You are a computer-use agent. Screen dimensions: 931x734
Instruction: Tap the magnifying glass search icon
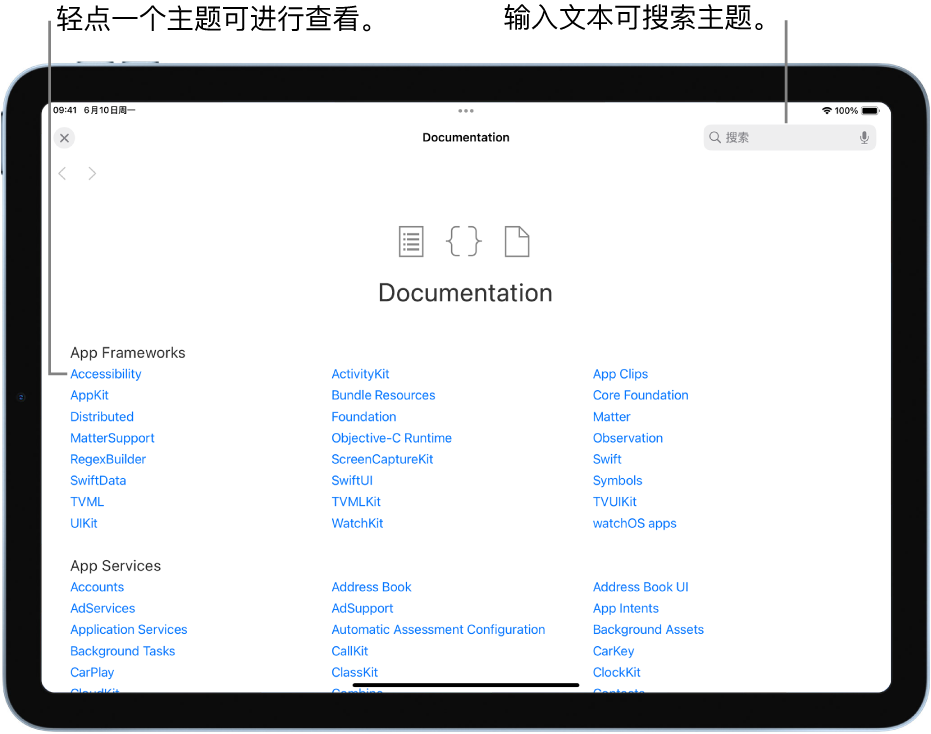pyautogui.click(x=715, y=138)
